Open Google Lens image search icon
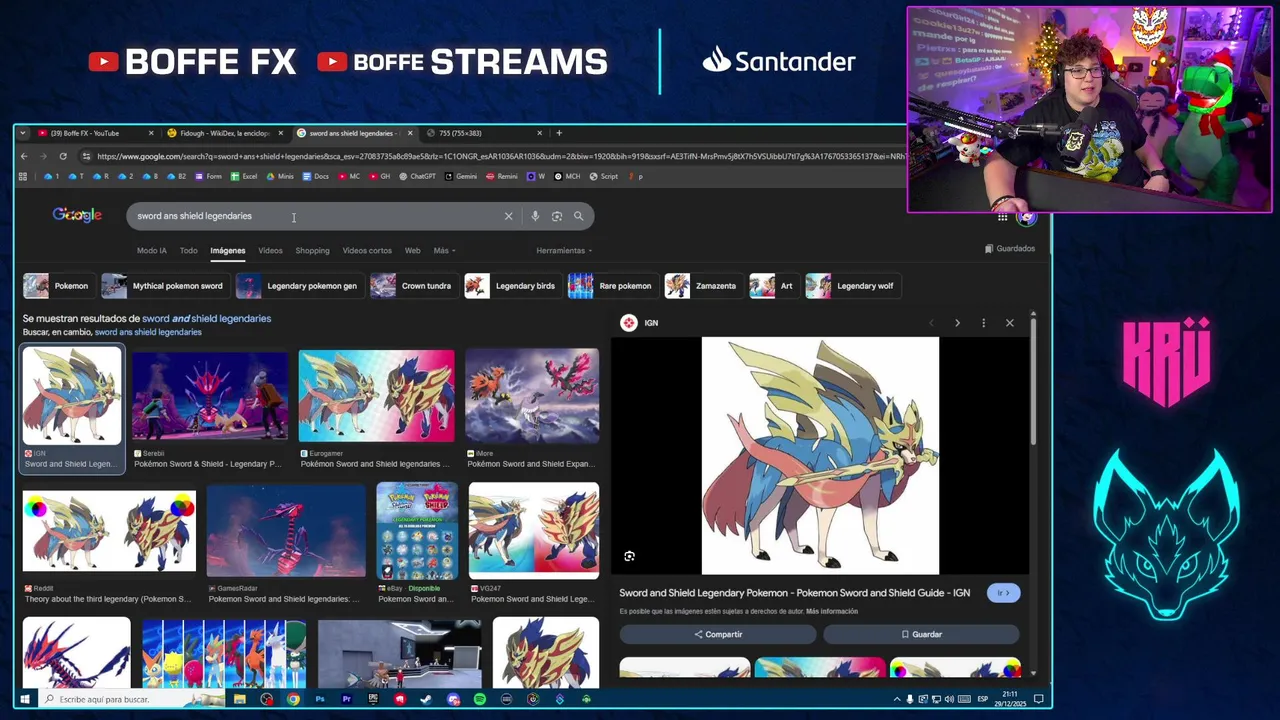 (557, 216)
